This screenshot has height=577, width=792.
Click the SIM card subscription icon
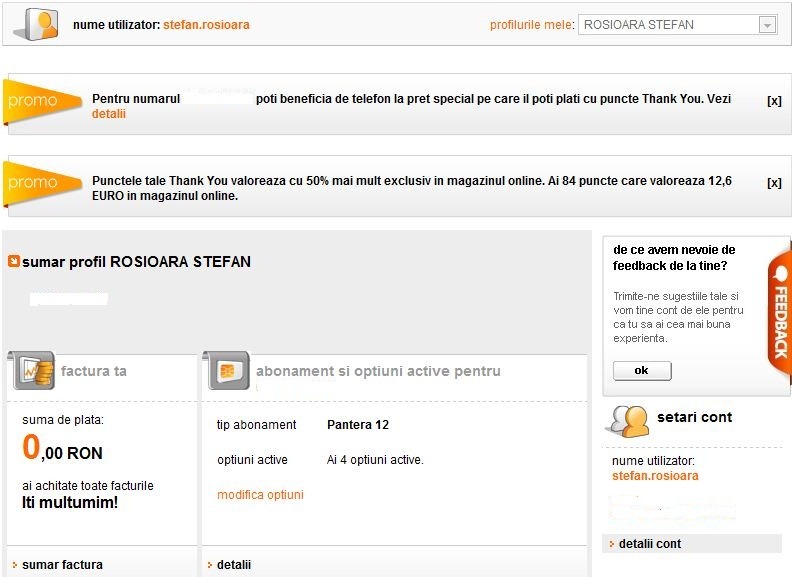tap(227, 370)
